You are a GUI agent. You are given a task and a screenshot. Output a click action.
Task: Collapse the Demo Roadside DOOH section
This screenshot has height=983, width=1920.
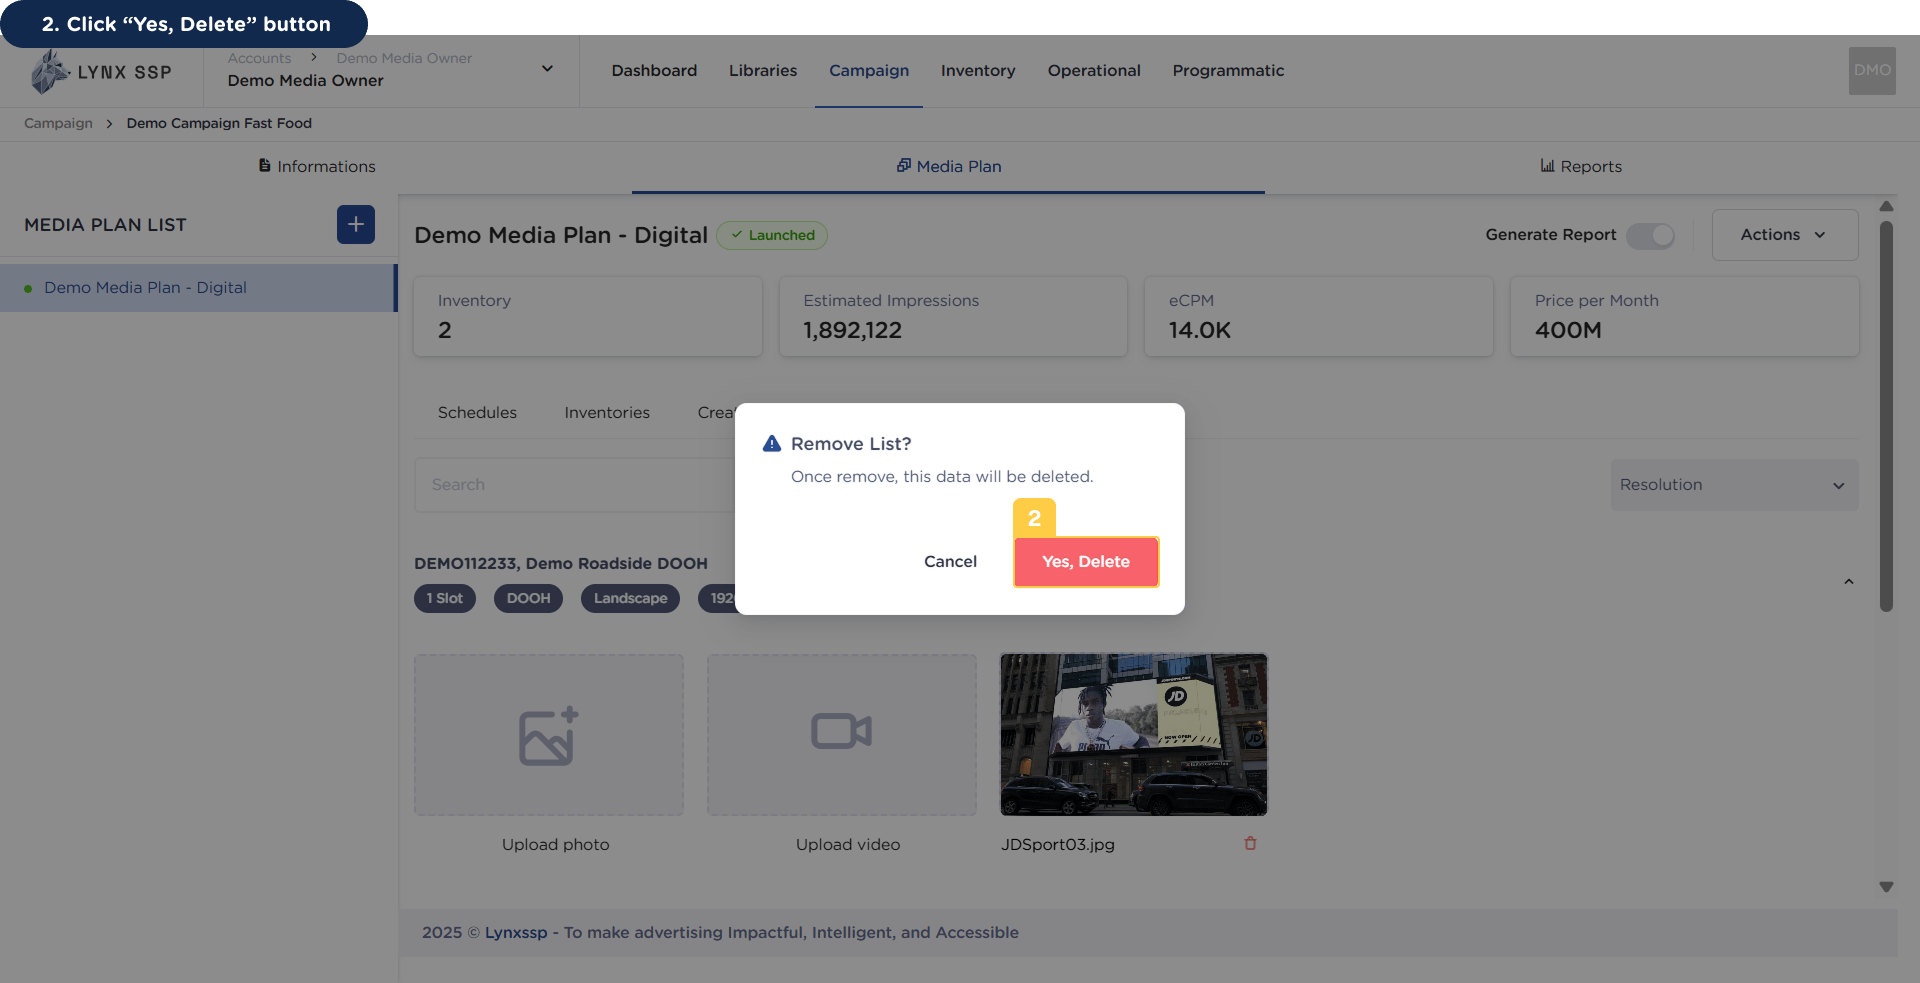pos(1849,581)
